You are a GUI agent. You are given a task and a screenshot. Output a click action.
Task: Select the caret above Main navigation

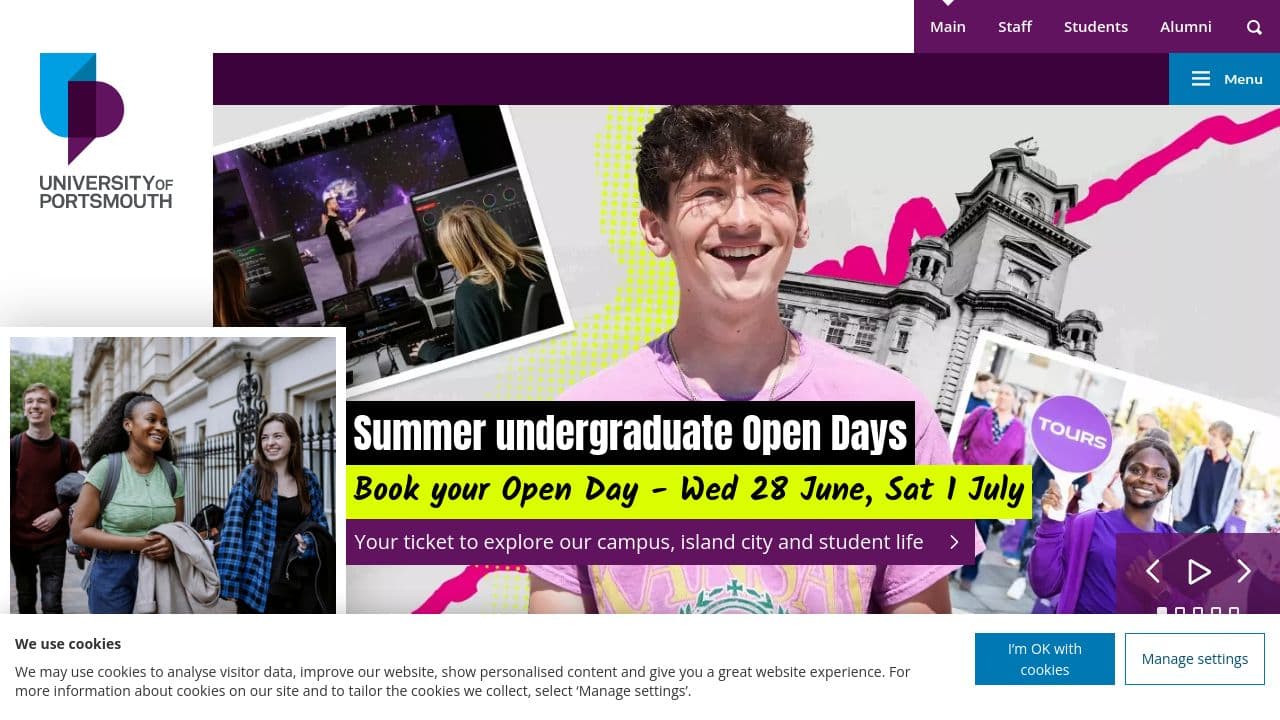947,2
